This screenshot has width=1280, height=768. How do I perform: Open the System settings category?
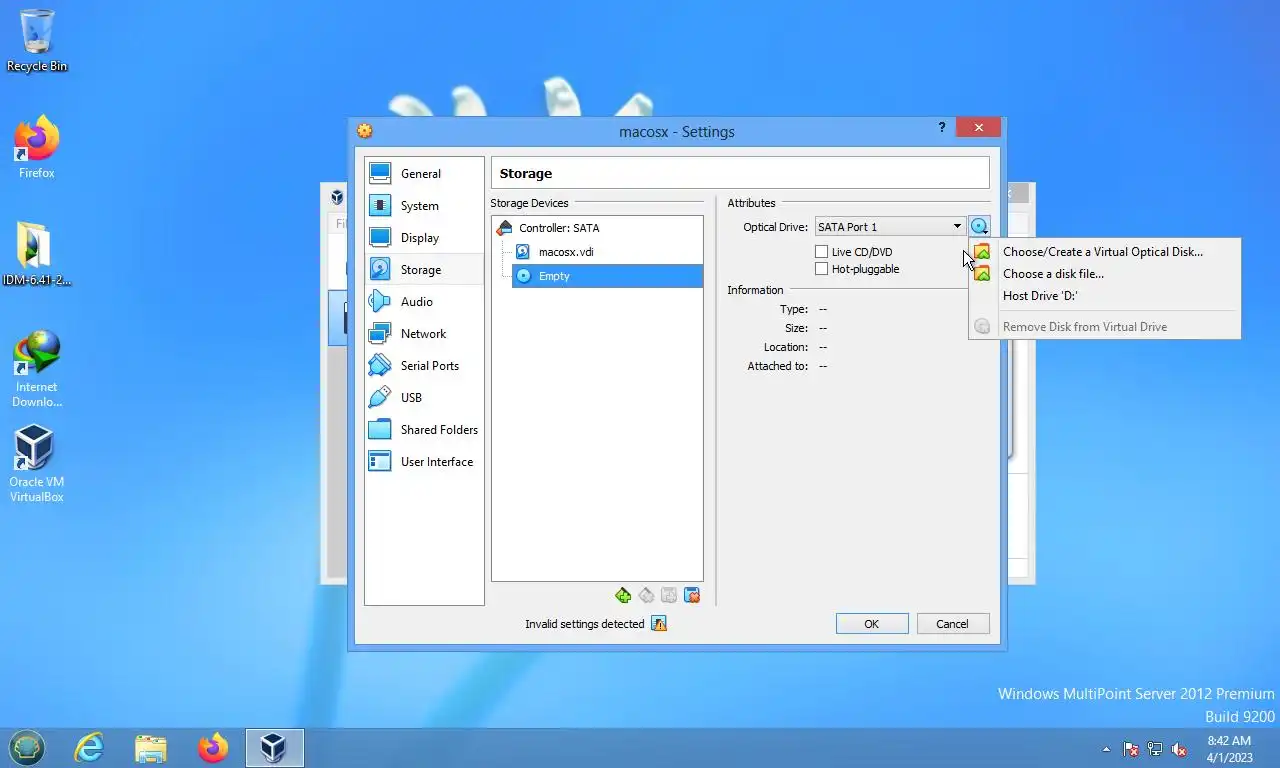(x=424, y=205)
